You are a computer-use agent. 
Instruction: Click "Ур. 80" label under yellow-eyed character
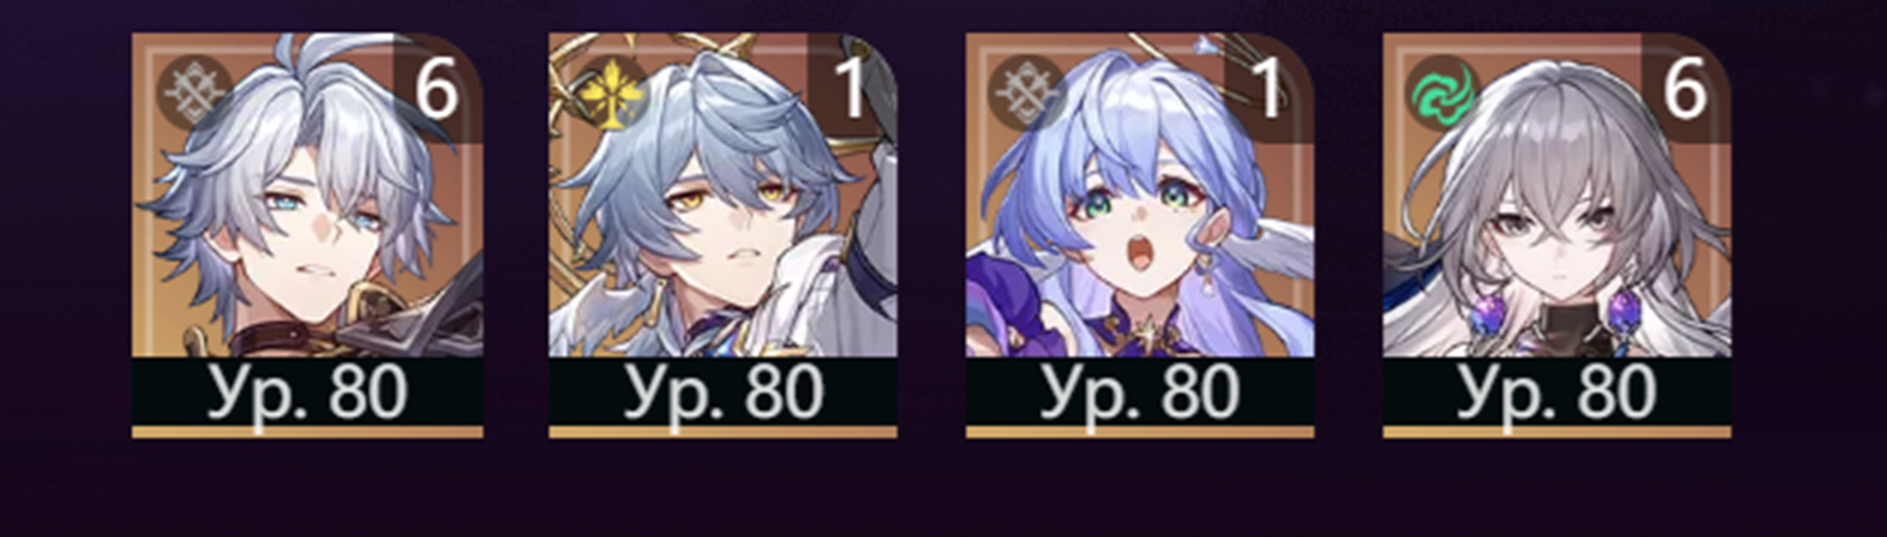click(x=723, y=392)
